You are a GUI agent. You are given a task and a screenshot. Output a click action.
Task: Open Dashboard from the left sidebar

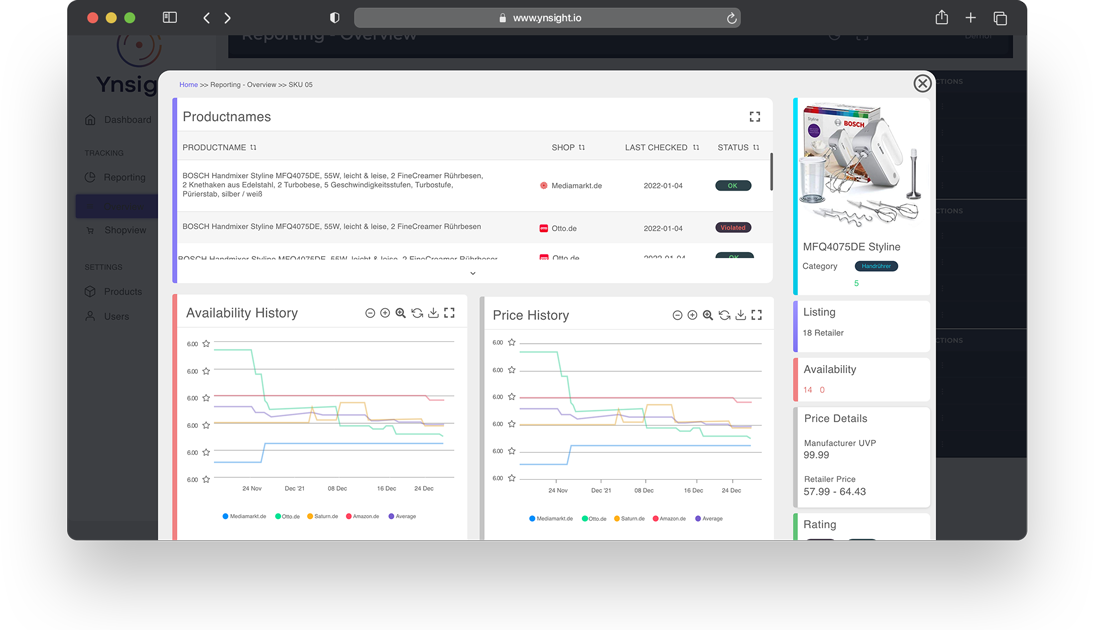[127, 120]
